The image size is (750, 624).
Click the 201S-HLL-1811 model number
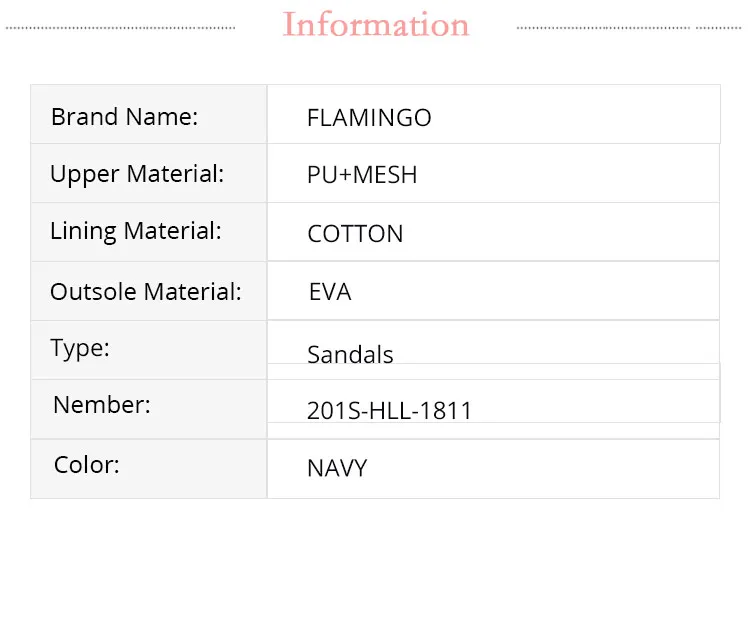389,411
